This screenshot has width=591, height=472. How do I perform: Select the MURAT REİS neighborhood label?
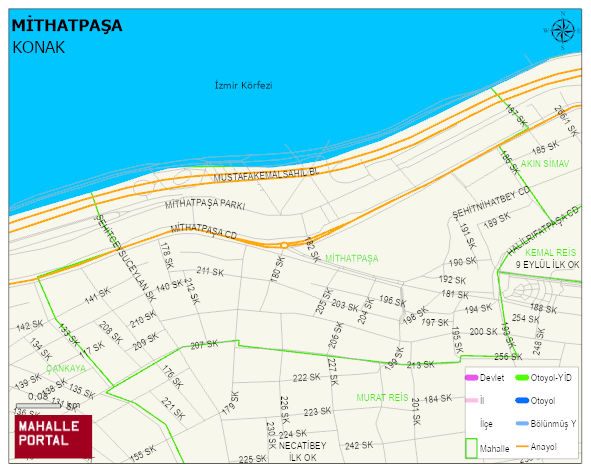(382, 397)
